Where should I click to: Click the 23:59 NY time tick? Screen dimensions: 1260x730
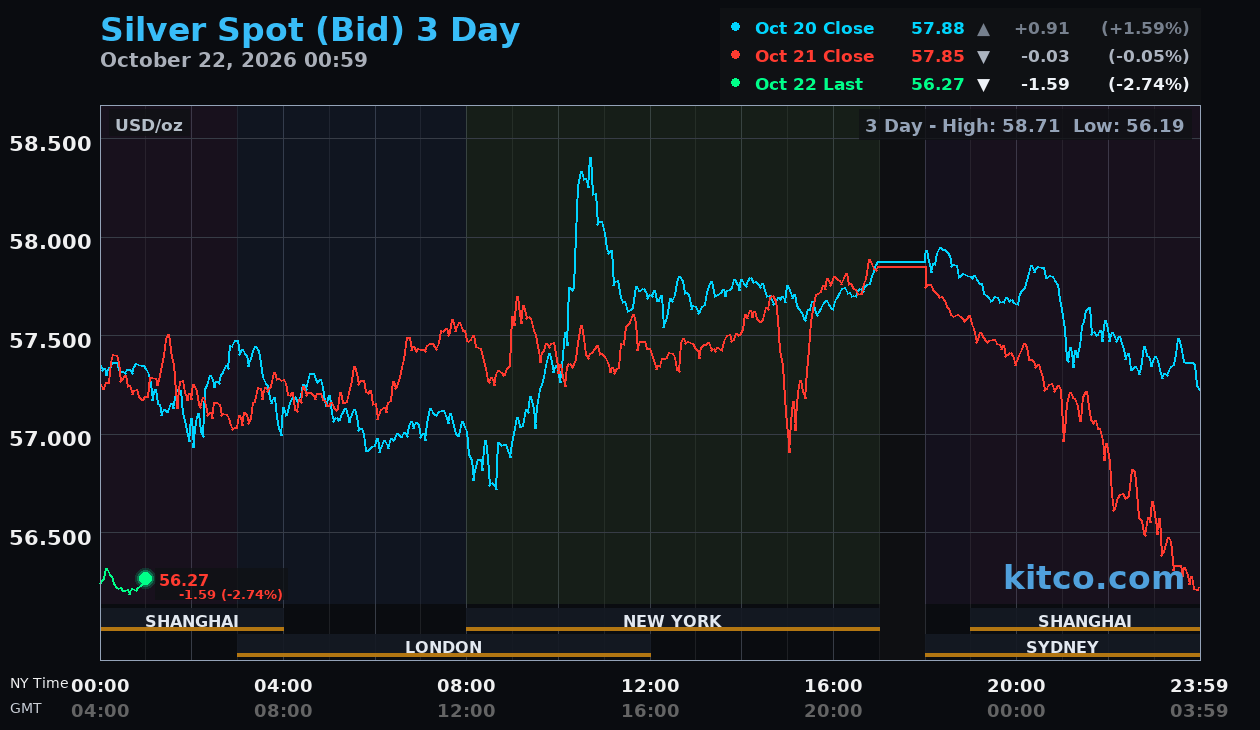[x=1199, y=686]
